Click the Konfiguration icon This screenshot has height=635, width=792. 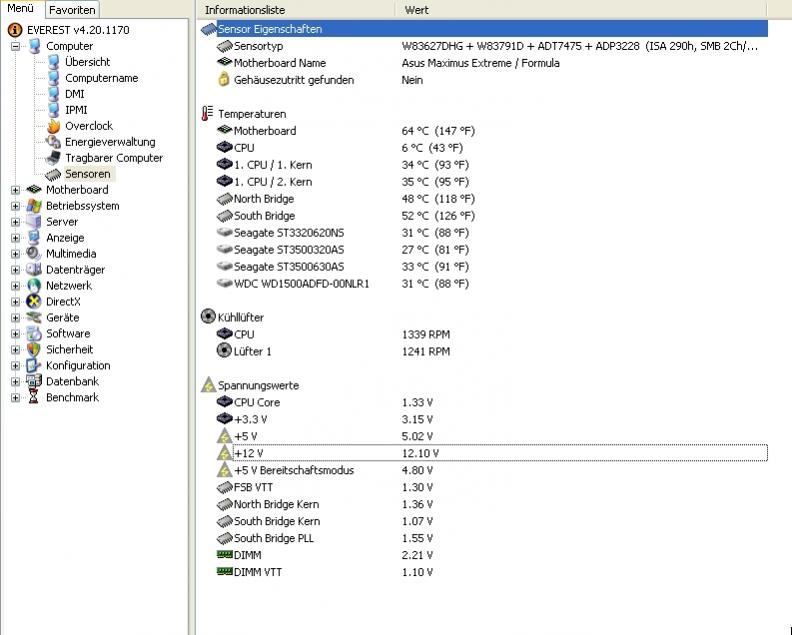pyautogui.click(x=34, y=365)
